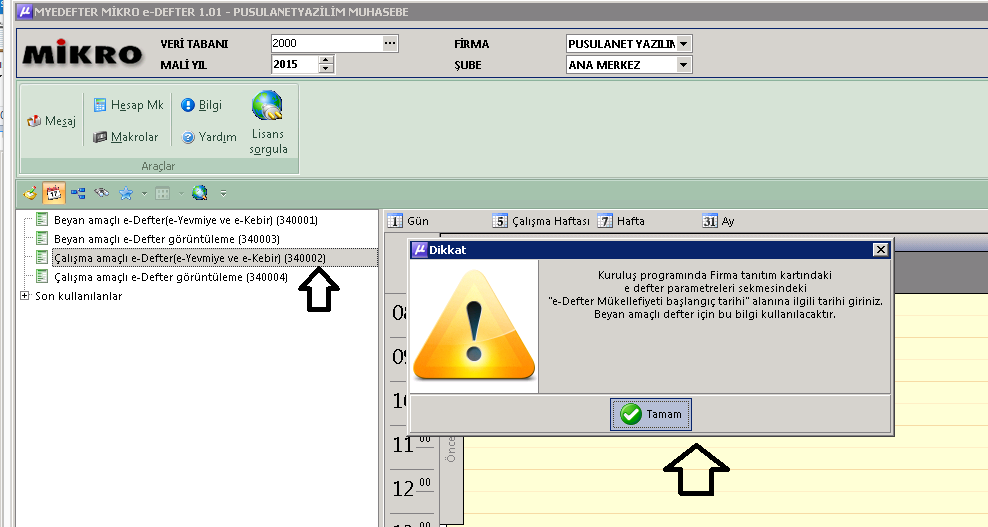Open the VERİ TABANI browse ellipsis button
The height and width of the screenshot is (527, 988).
click(x=390, y=43)
